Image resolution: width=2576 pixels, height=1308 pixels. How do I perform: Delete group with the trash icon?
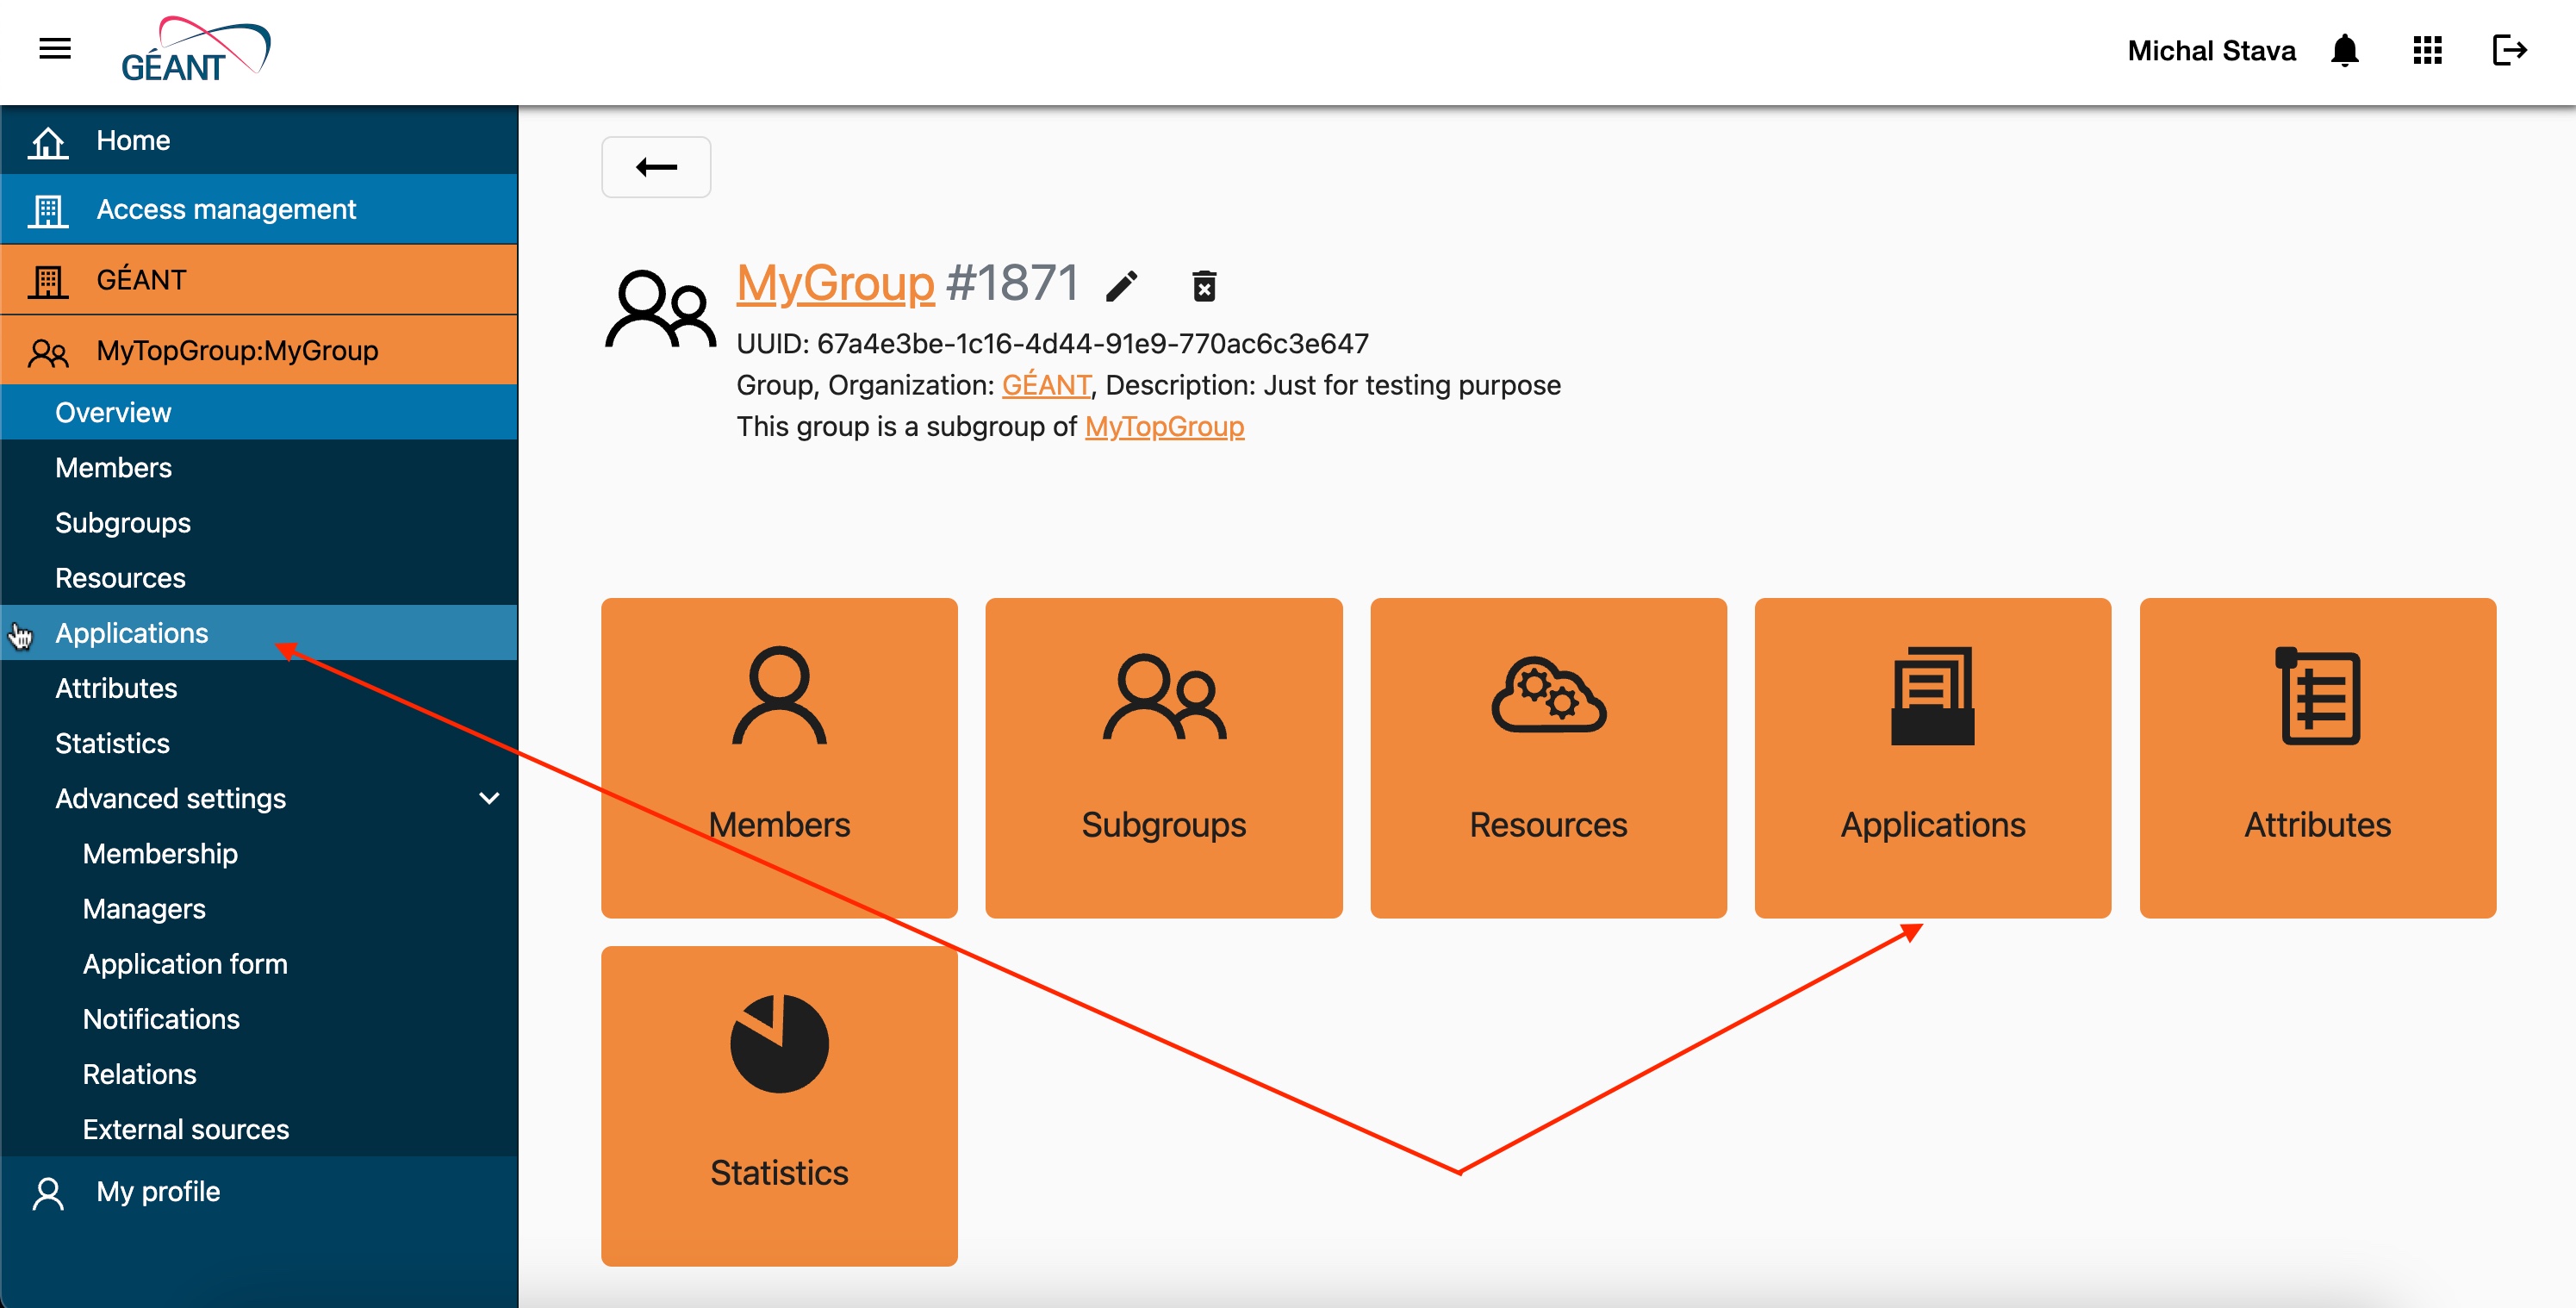pos(1204,286)
